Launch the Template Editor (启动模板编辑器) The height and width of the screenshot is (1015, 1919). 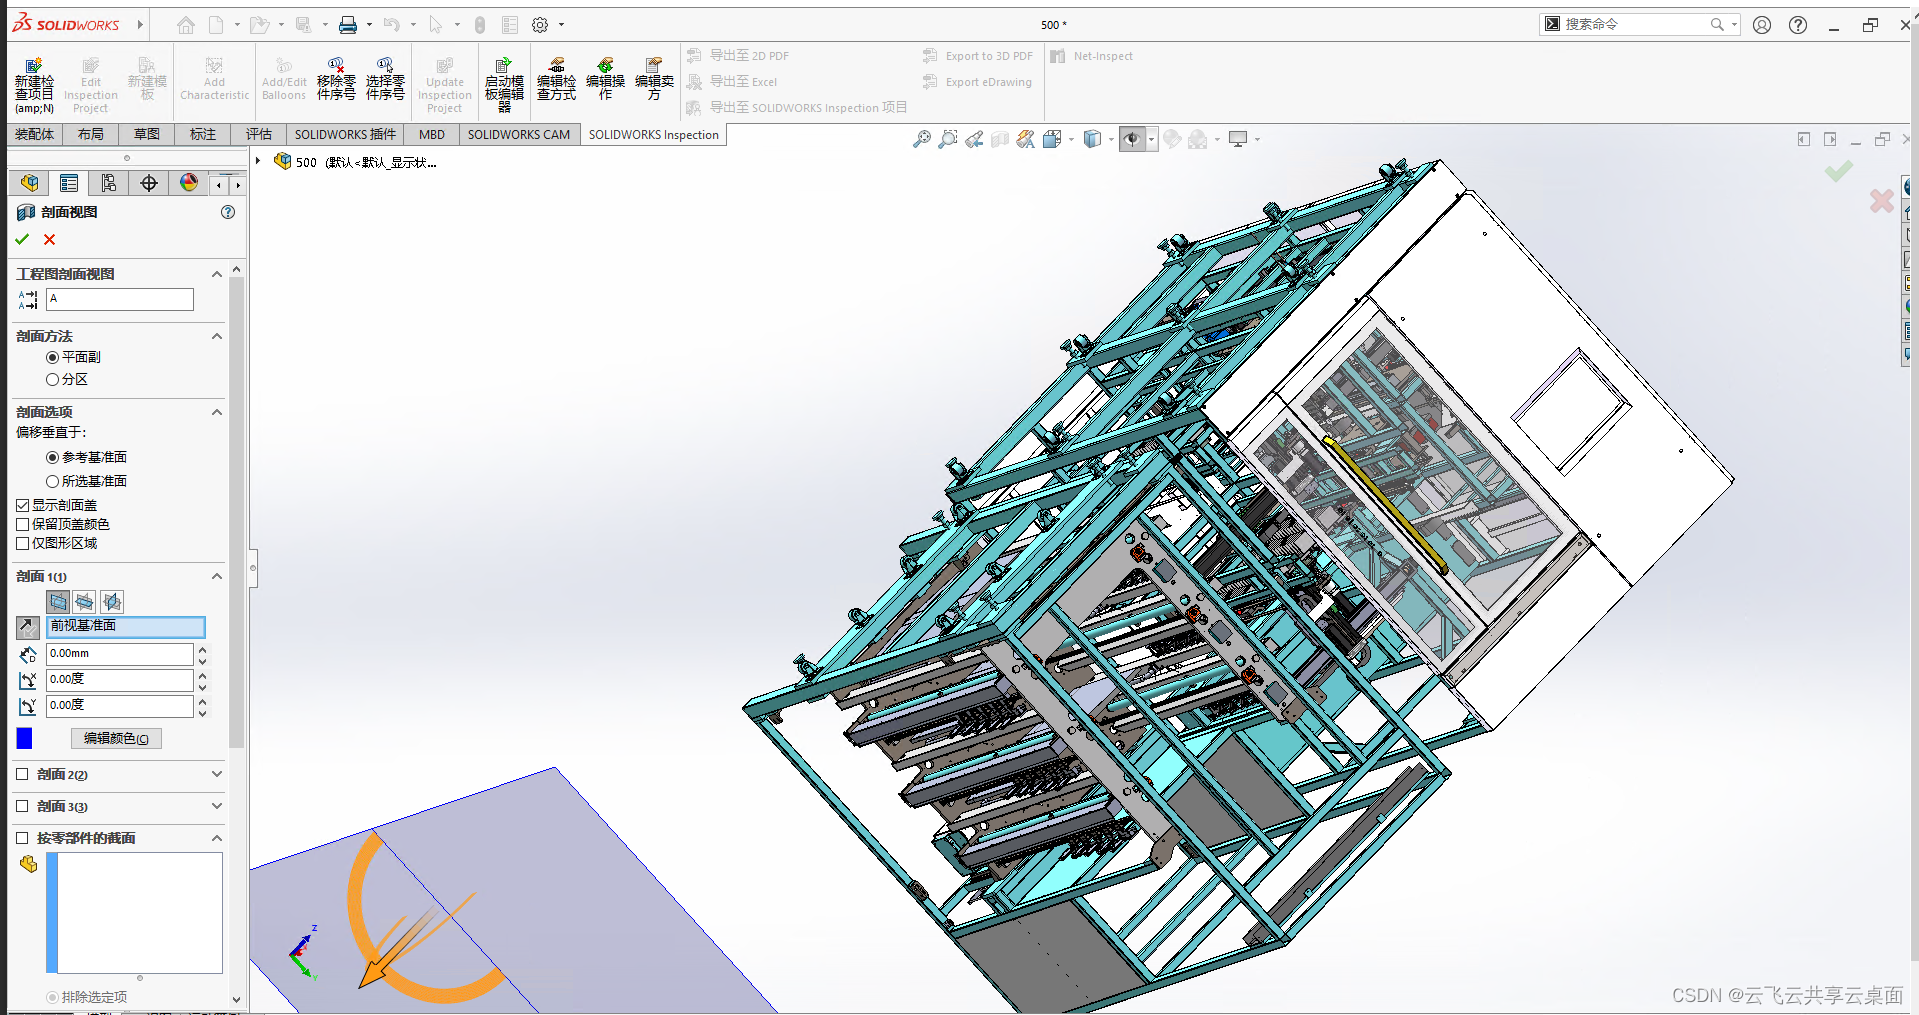504,85
